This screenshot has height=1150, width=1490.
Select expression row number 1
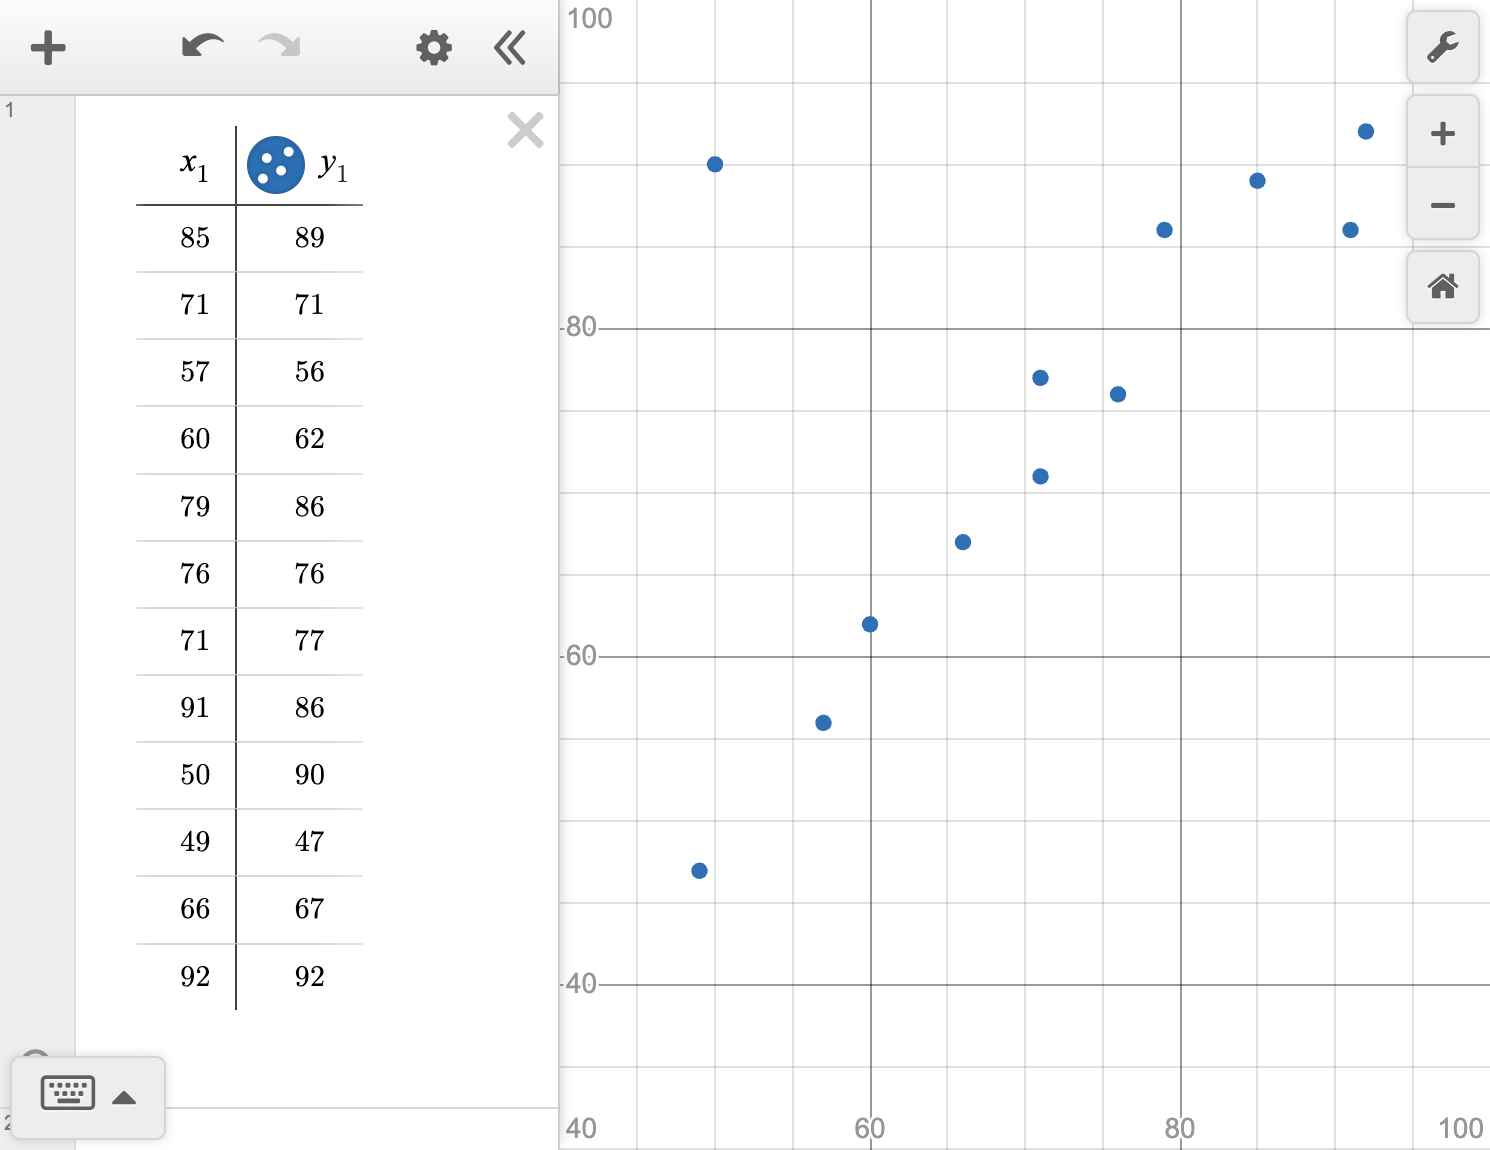[10, 111]
